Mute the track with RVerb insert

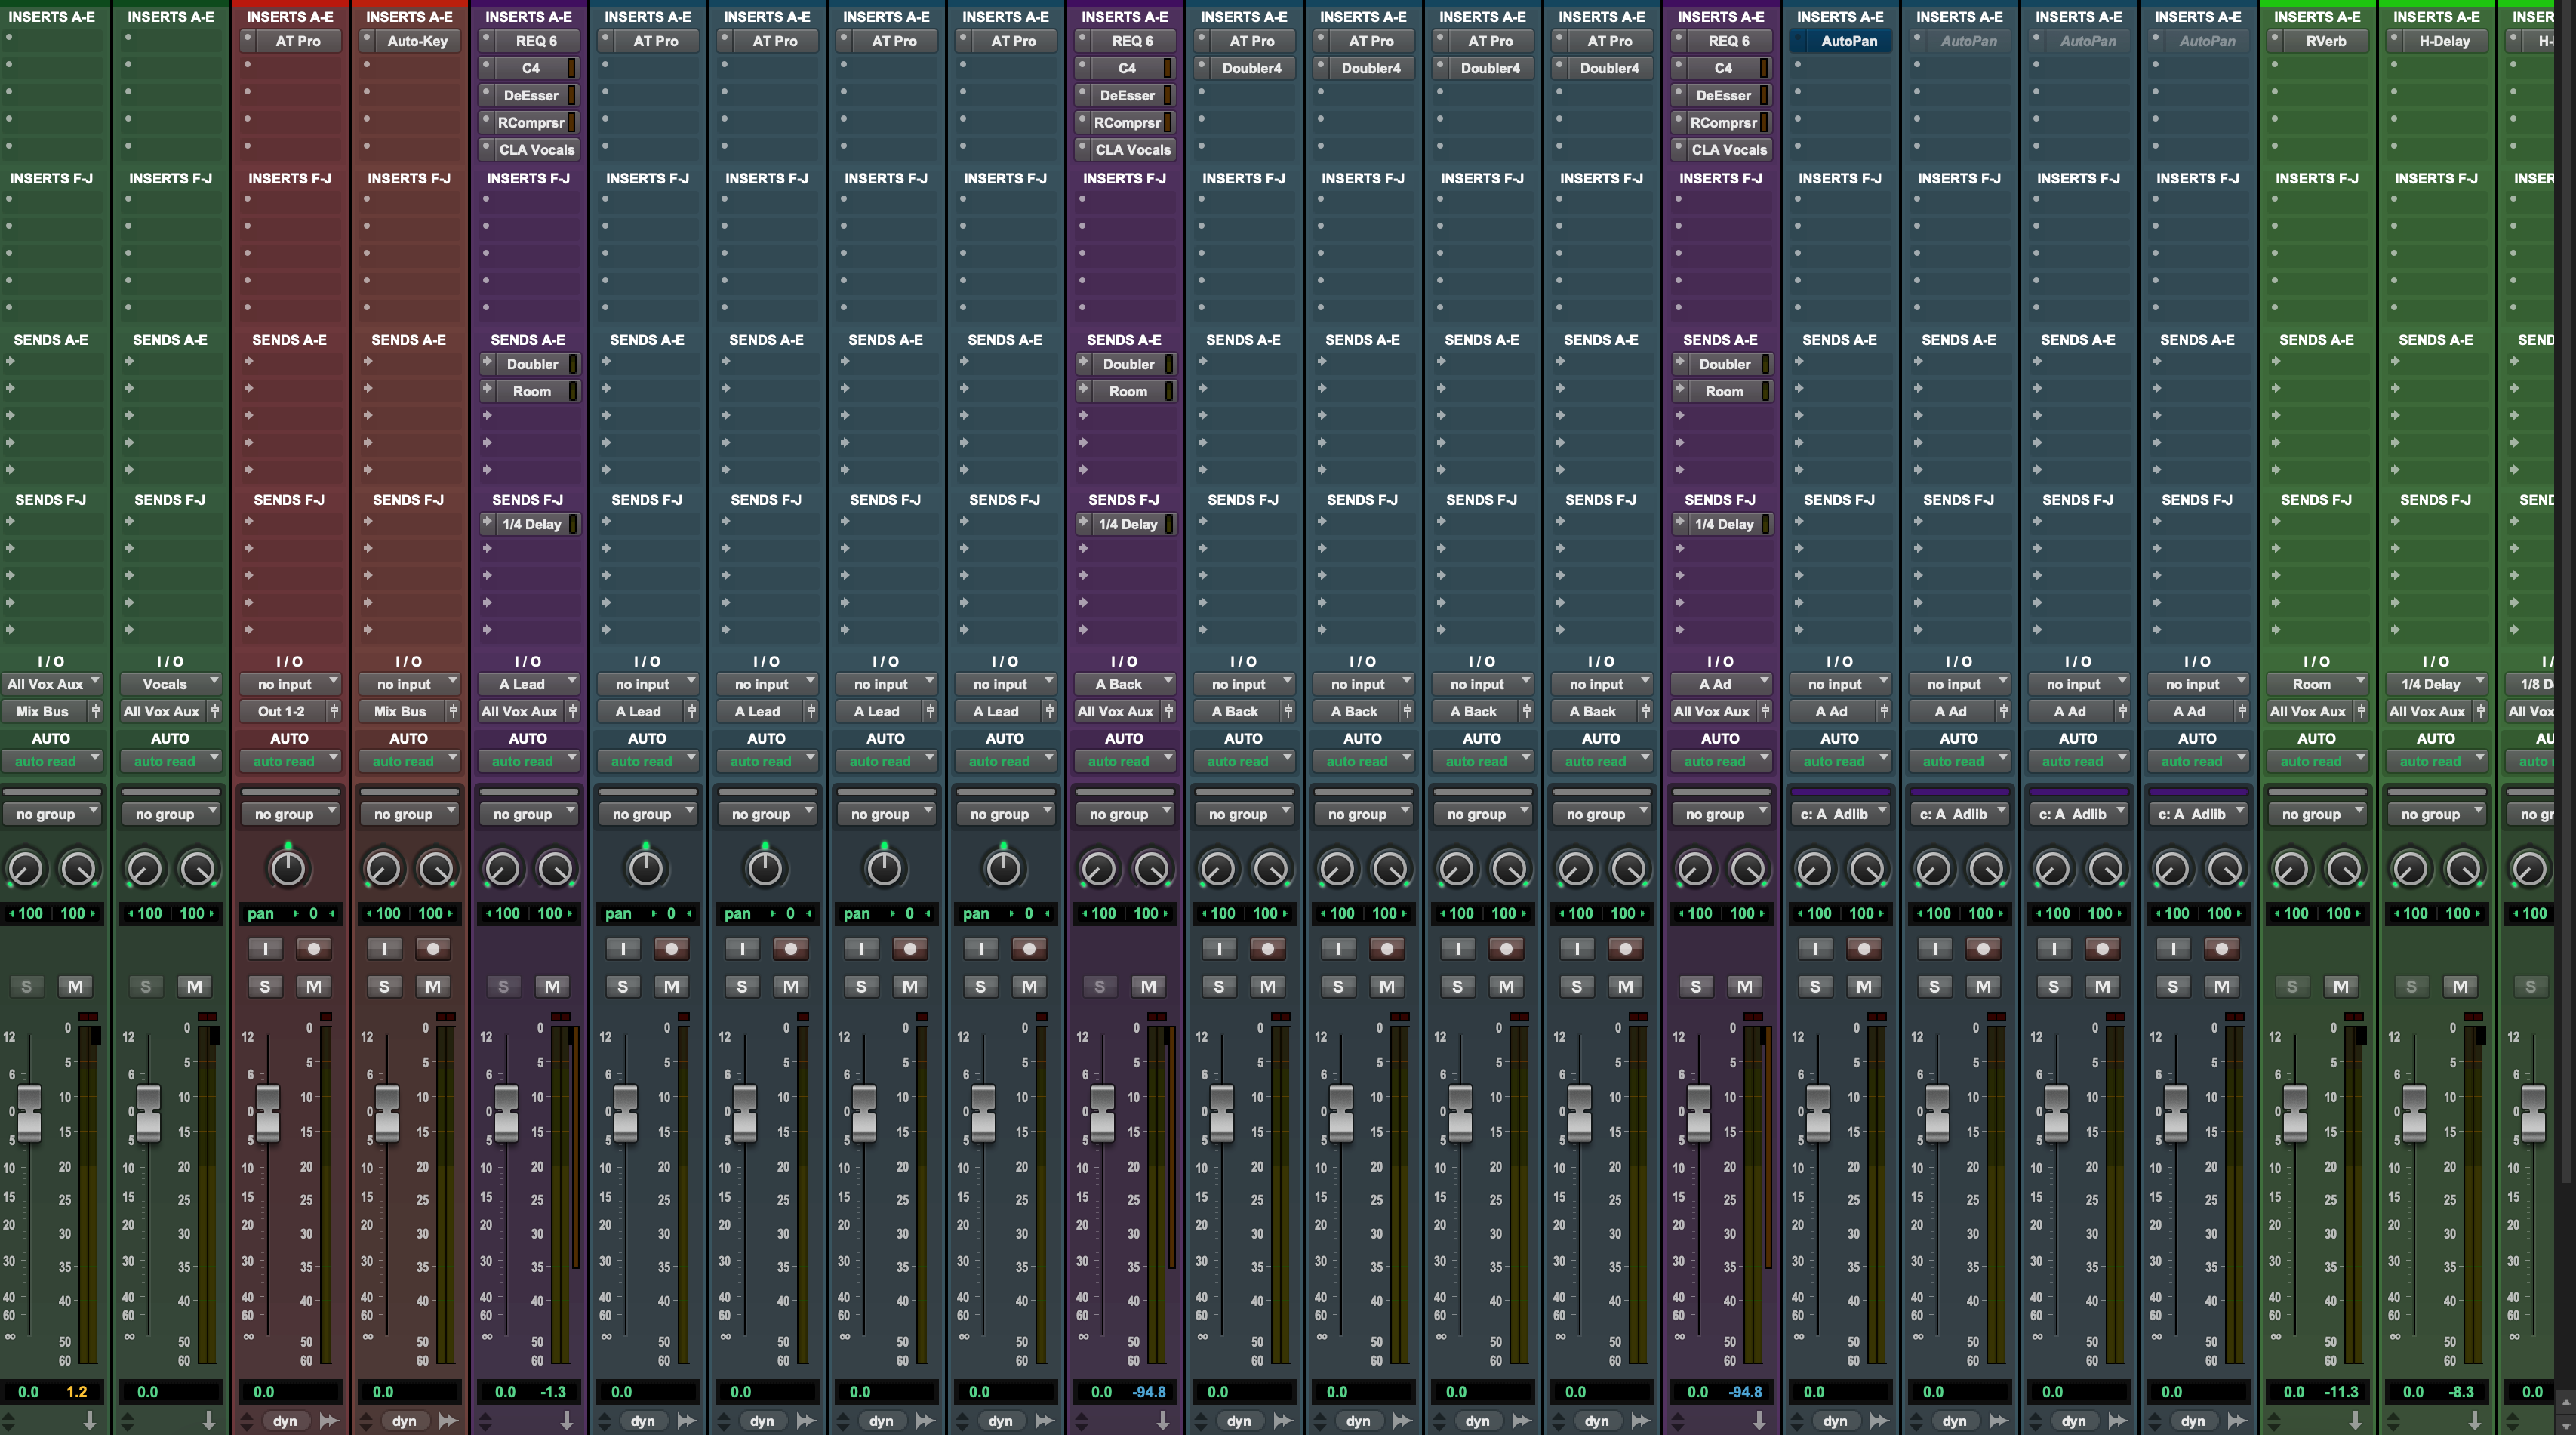coord(2340,986)
